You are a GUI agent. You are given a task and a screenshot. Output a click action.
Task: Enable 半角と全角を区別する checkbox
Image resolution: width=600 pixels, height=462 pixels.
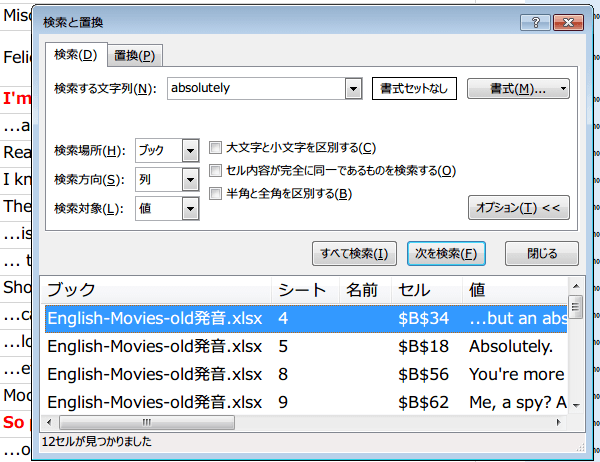[x=215, y=194]
